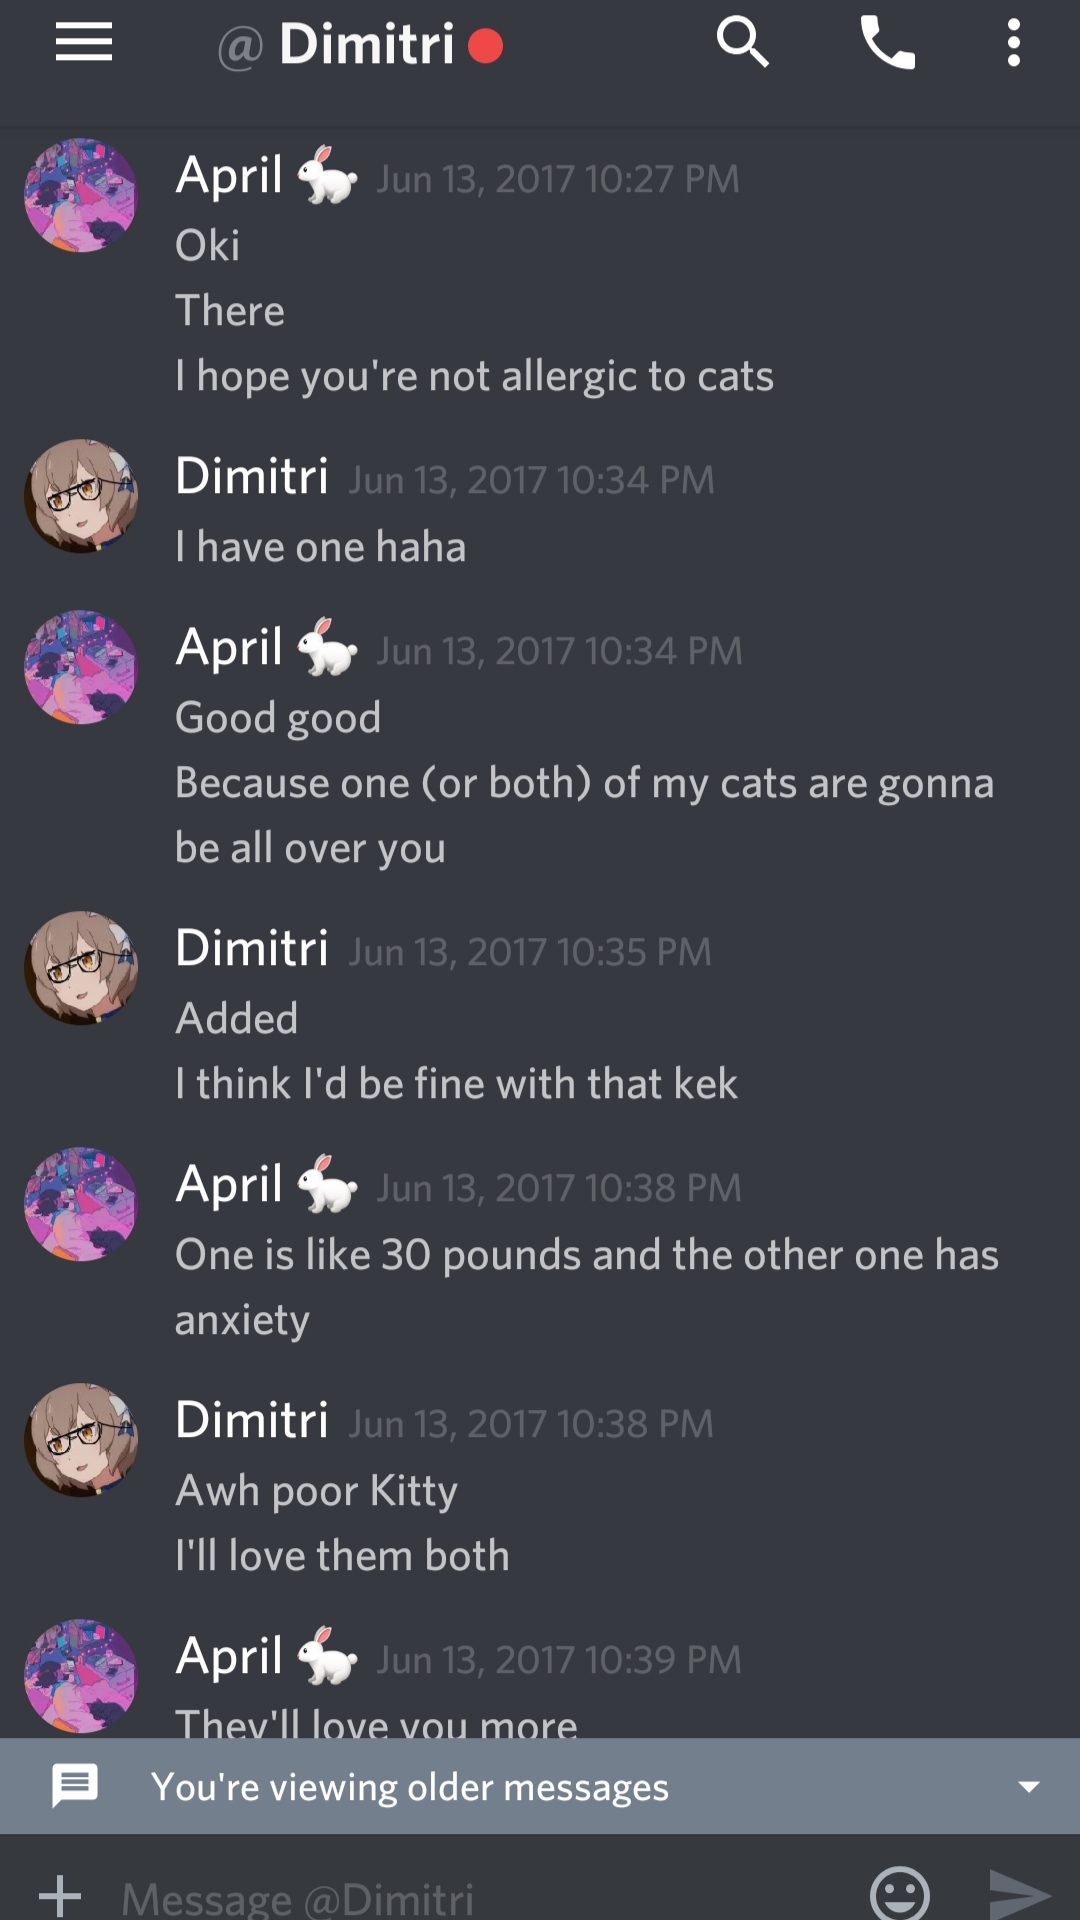Image resolution: width=1080 pixels, height=1920 pixels.
Task: Open the hamburger navigation menu
Action: [x=83, y=43]
